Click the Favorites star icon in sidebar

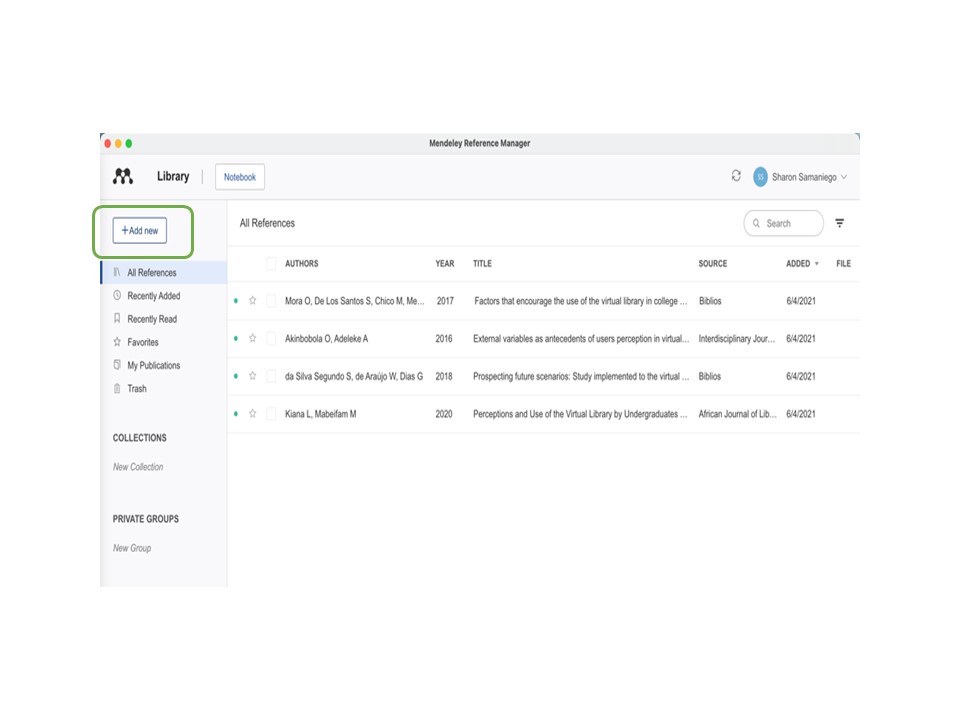(117, 342)
